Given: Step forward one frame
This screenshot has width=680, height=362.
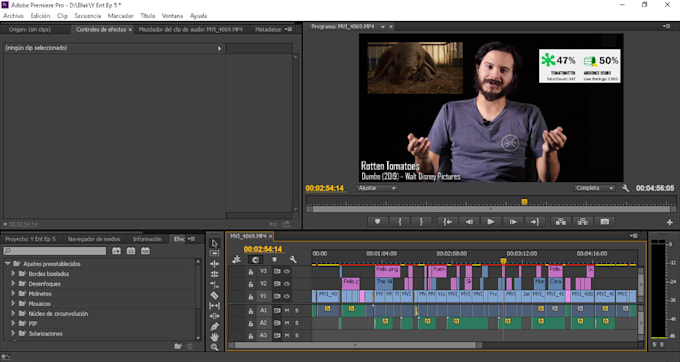Looking at the screenshot, I should (513, 222).
